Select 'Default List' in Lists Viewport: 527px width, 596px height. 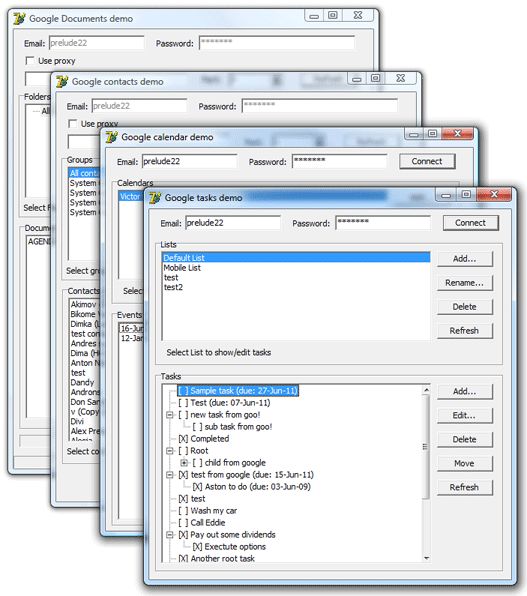point(296,258)
